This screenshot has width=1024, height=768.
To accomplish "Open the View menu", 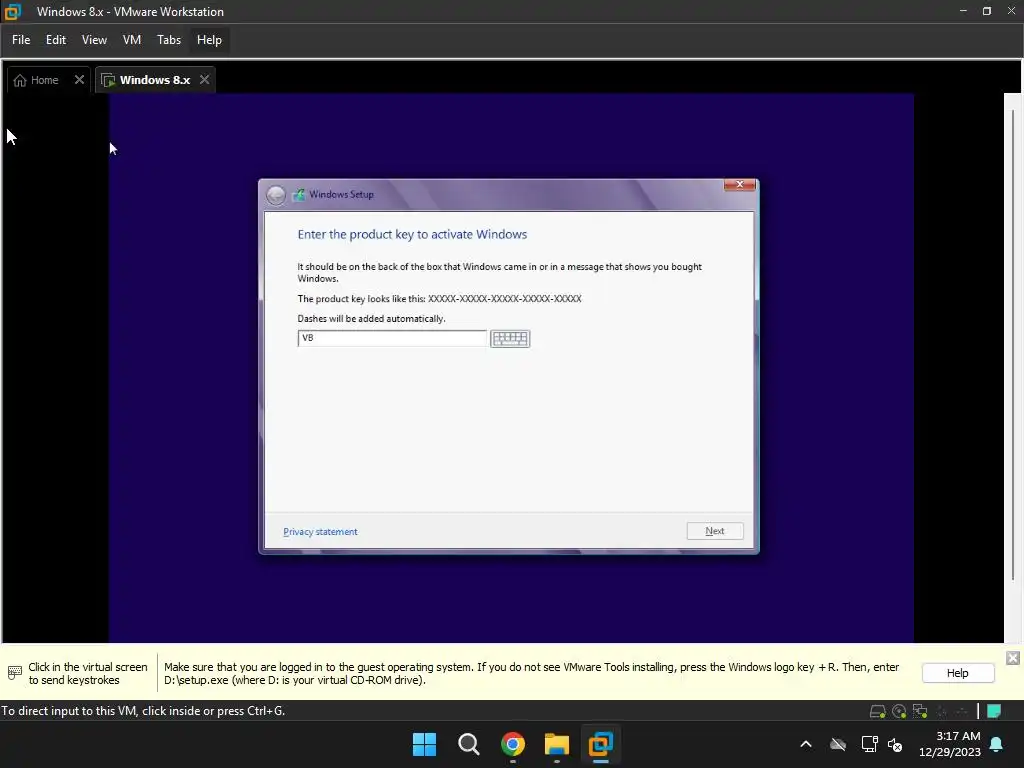I will tap(94, 40).
